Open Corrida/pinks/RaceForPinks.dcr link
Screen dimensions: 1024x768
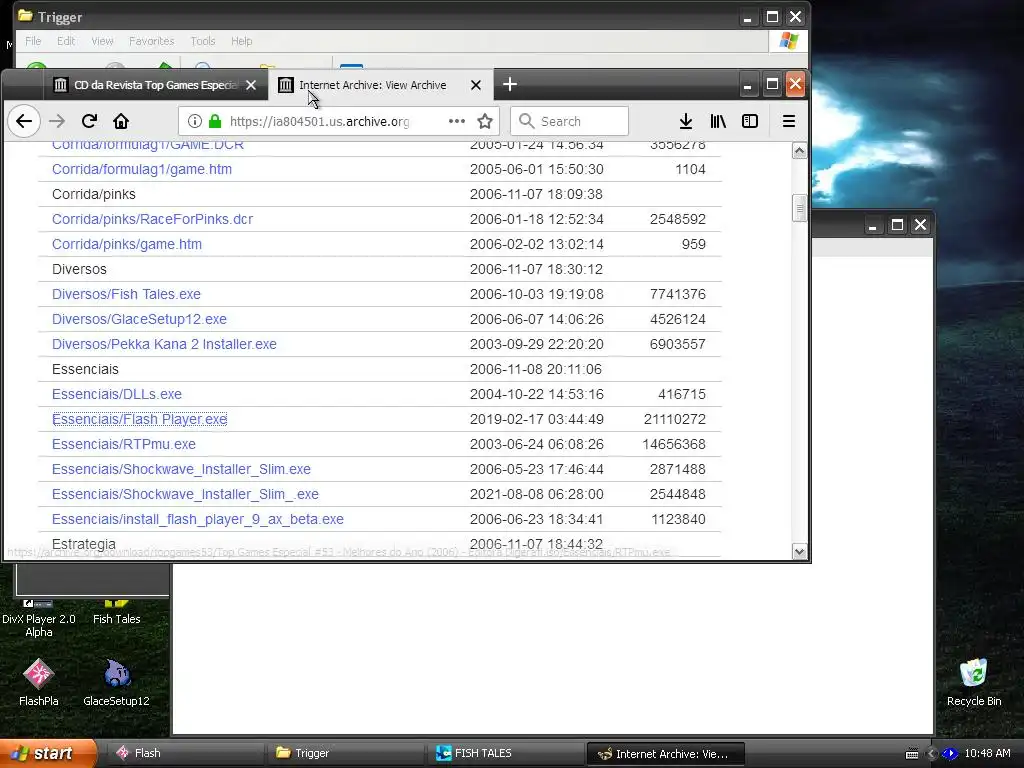(x=152, y=219)
